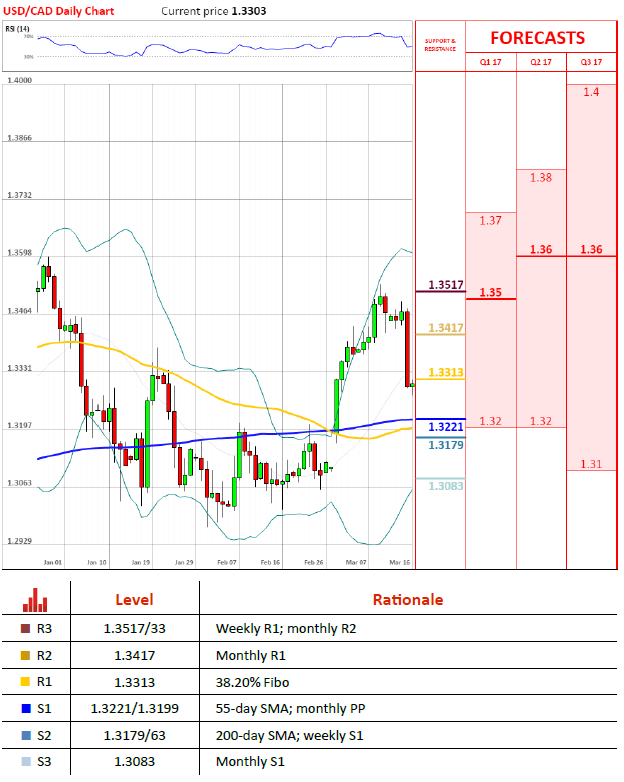This screenshot has width=624, height=782.
Task: Click the S1 blue color swatch
Action: pyautogui.click(x=25, y=708)
